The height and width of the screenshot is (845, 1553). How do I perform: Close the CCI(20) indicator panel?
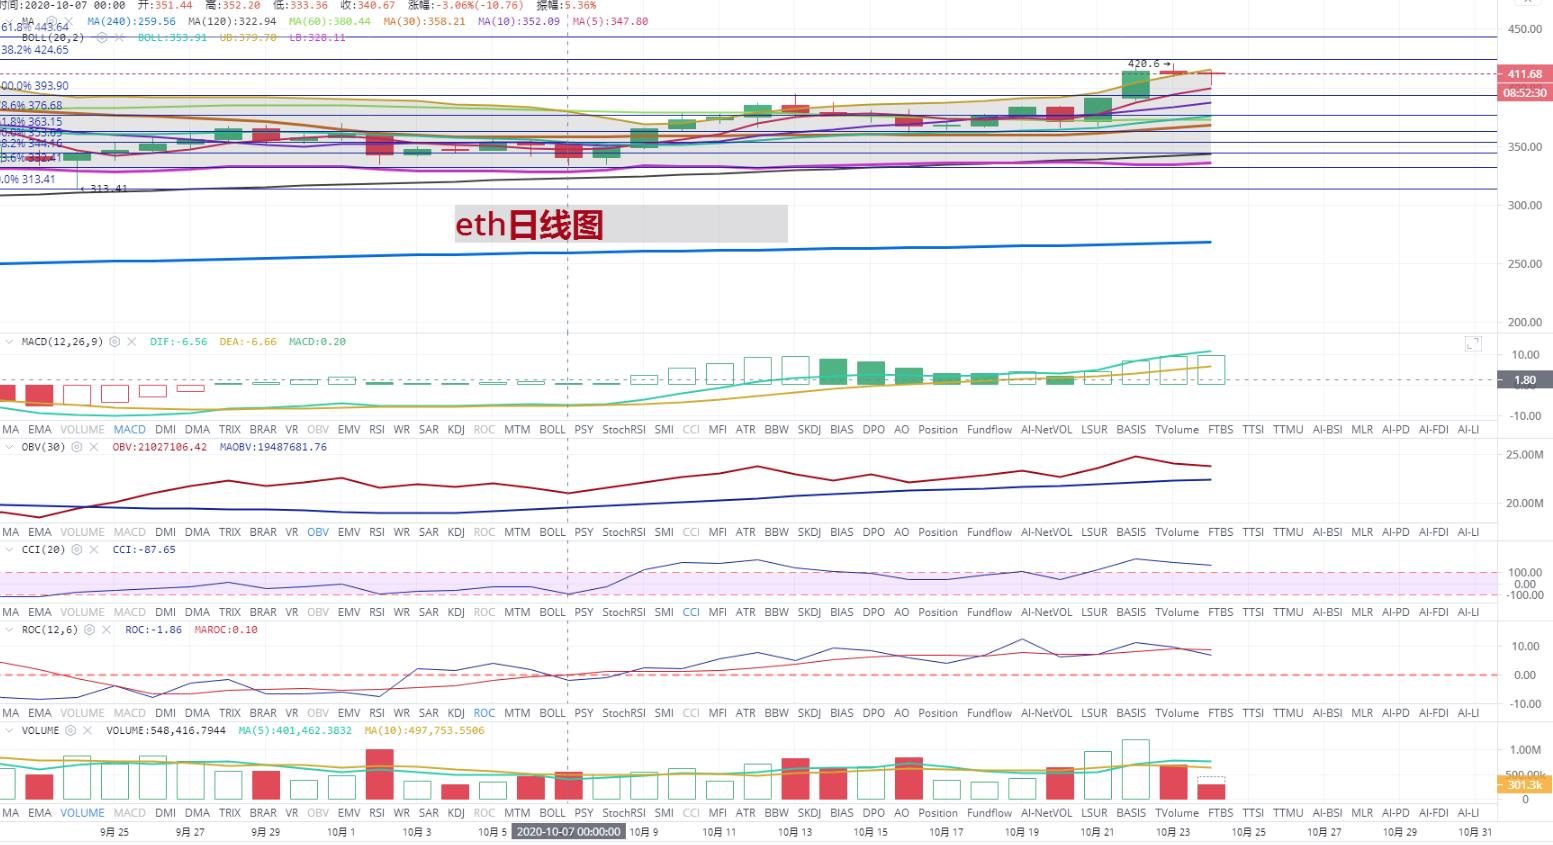(x=94, y=550)
